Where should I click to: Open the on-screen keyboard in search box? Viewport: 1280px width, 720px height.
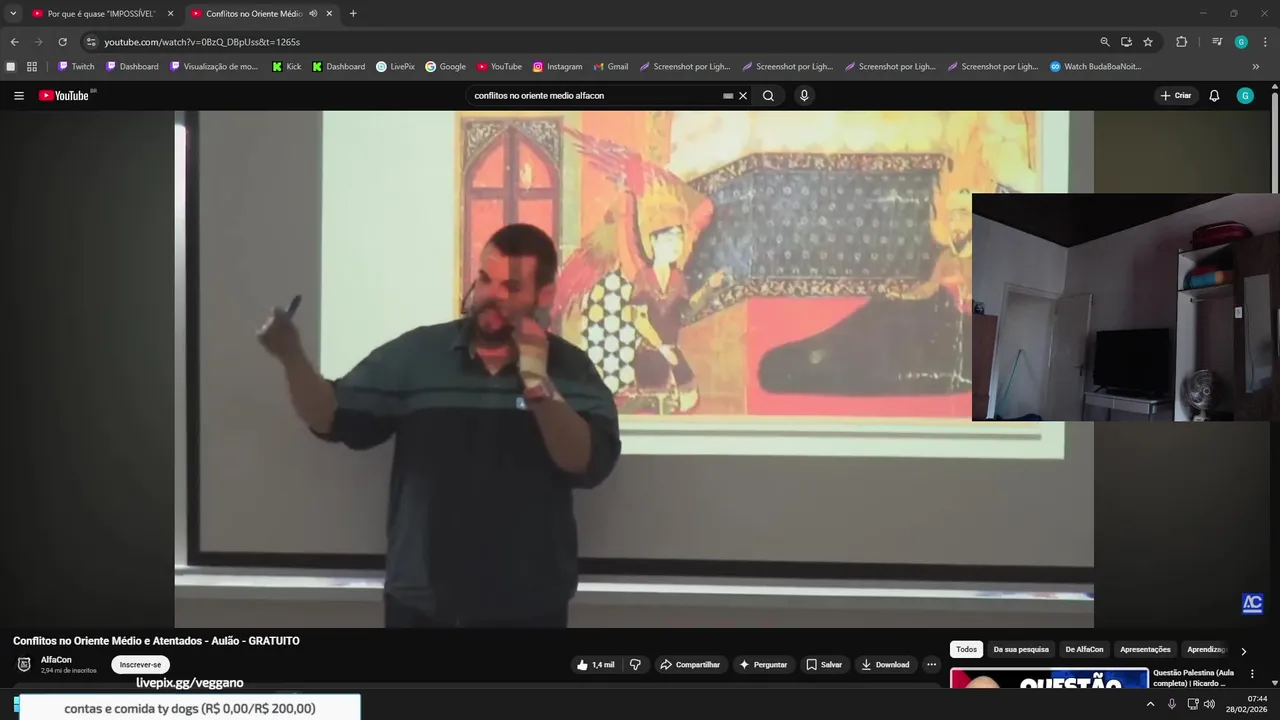pyautogui.click(x=728, y=96)
